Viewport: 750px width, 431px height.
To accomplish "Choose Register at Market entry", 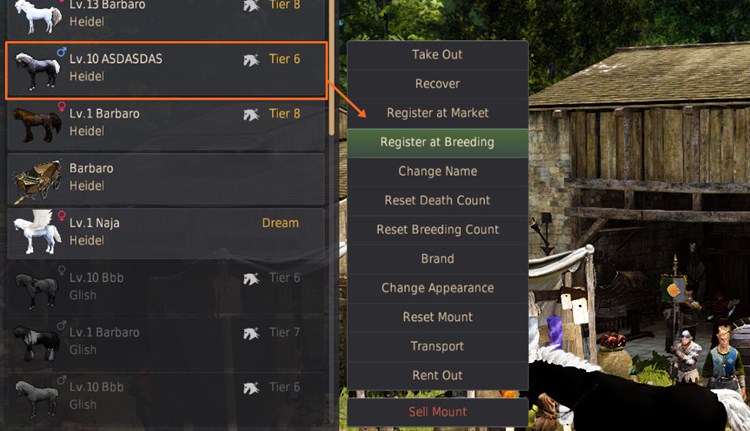I will pos(437,113).
